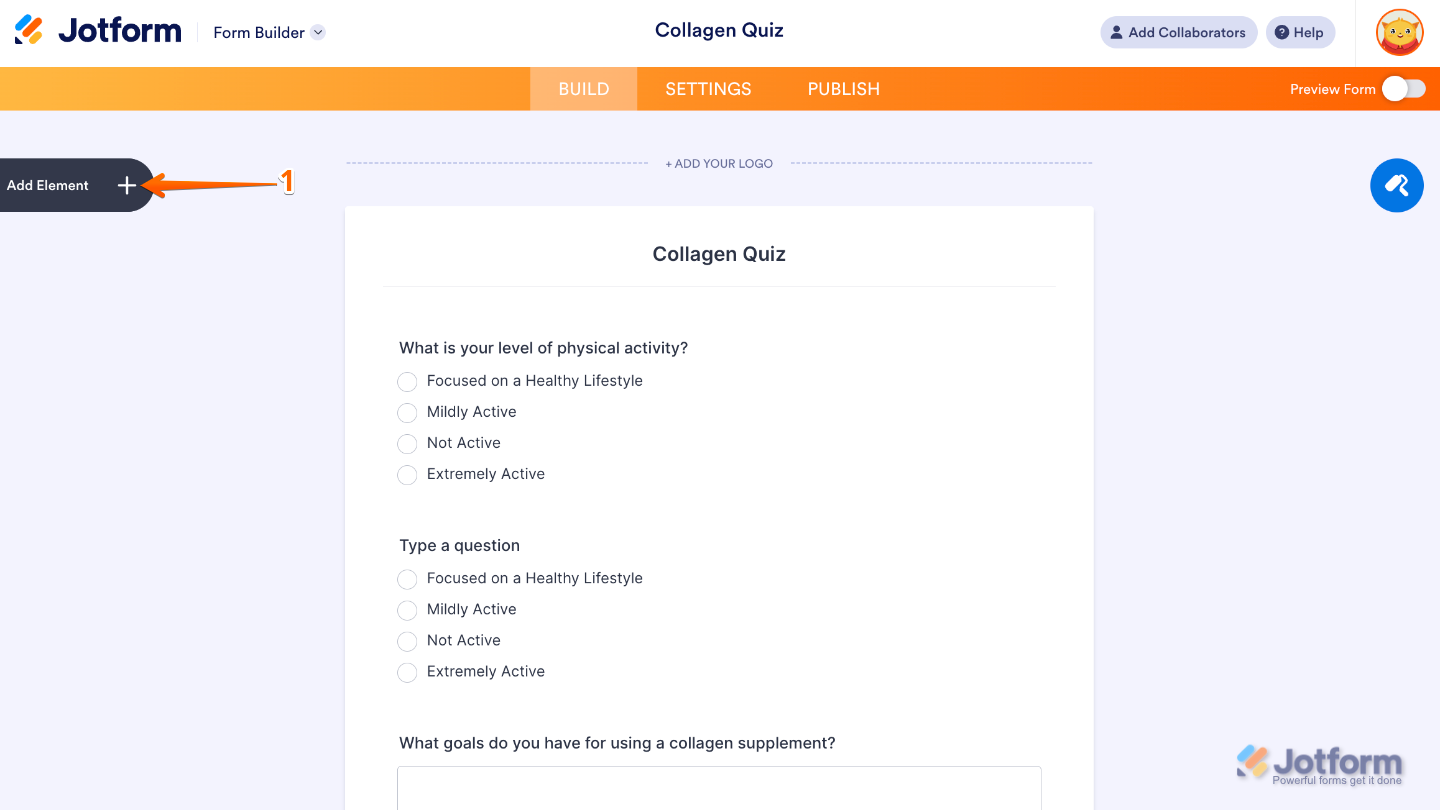Open the Form Designer paint roller icon
Viewport: 1440px width, 810px height.
1396,185
